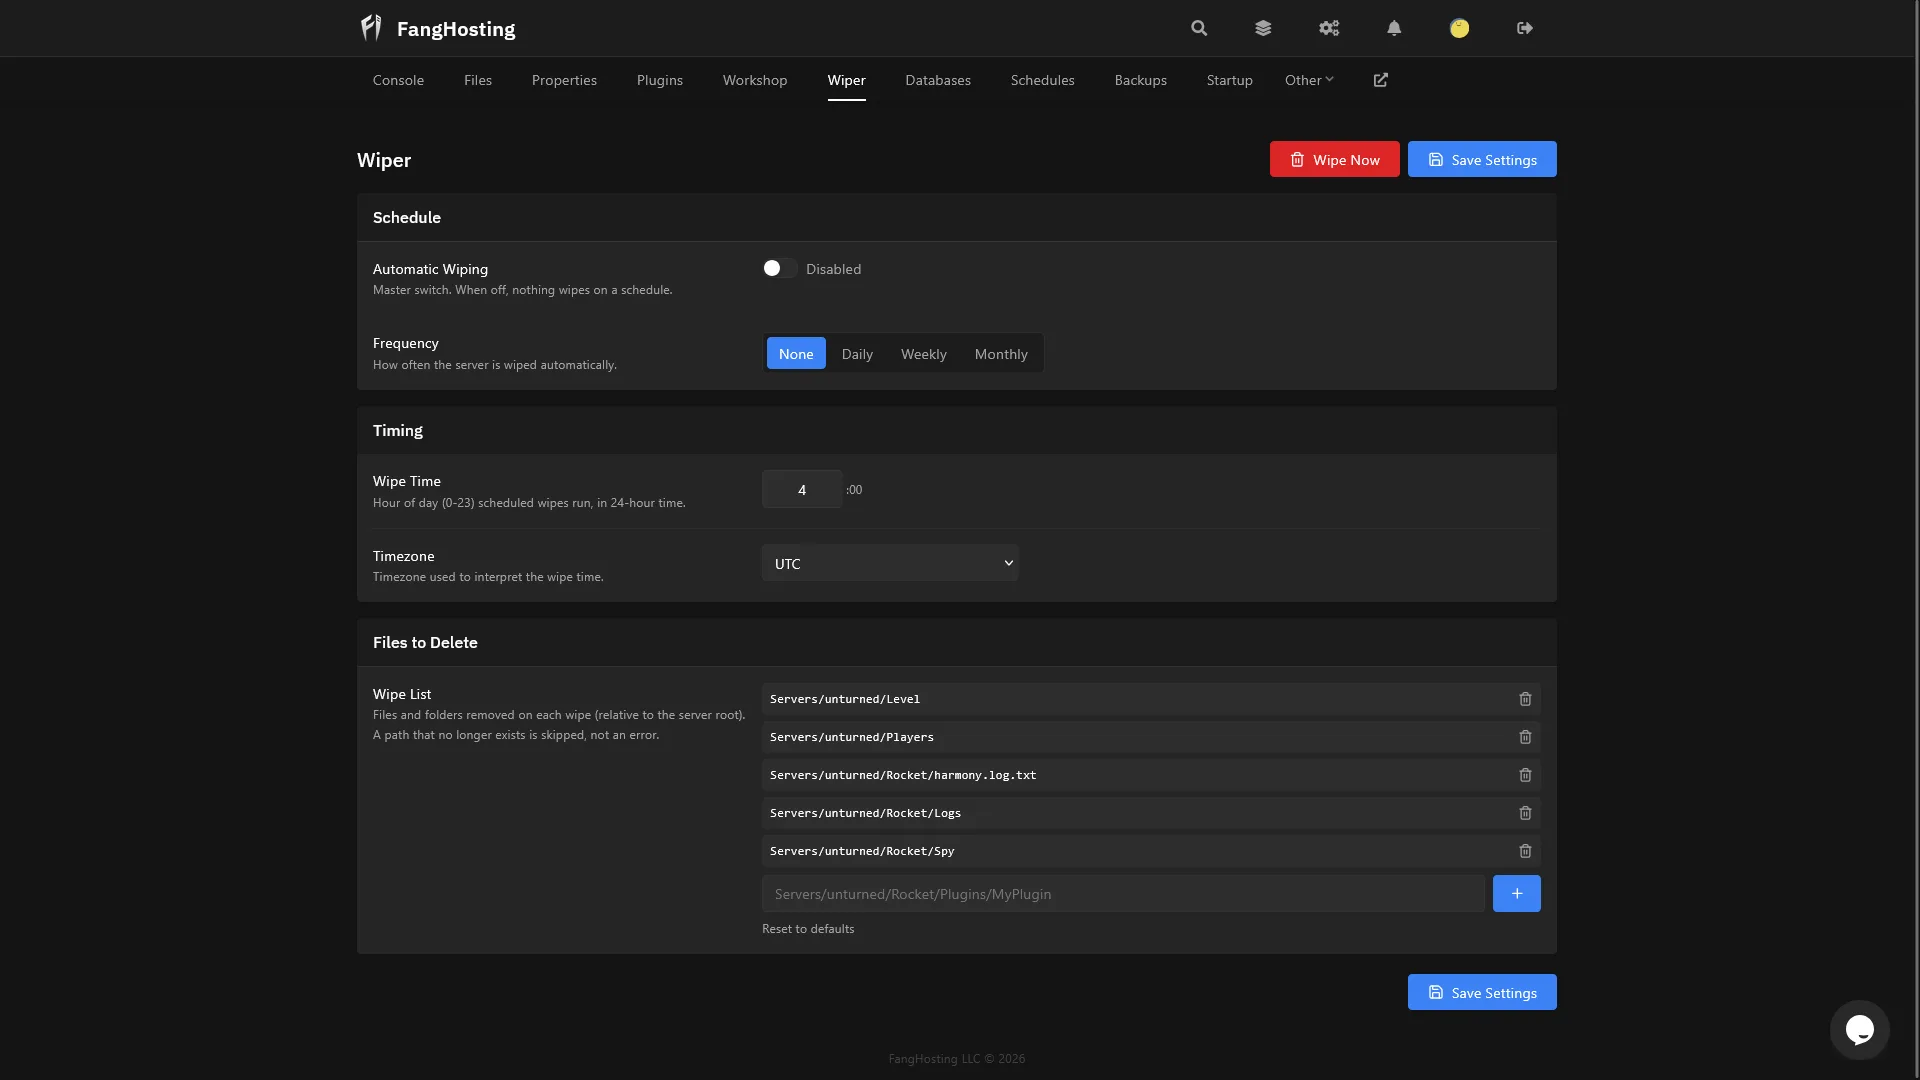Click the Disabled status label

click(833, 269)
